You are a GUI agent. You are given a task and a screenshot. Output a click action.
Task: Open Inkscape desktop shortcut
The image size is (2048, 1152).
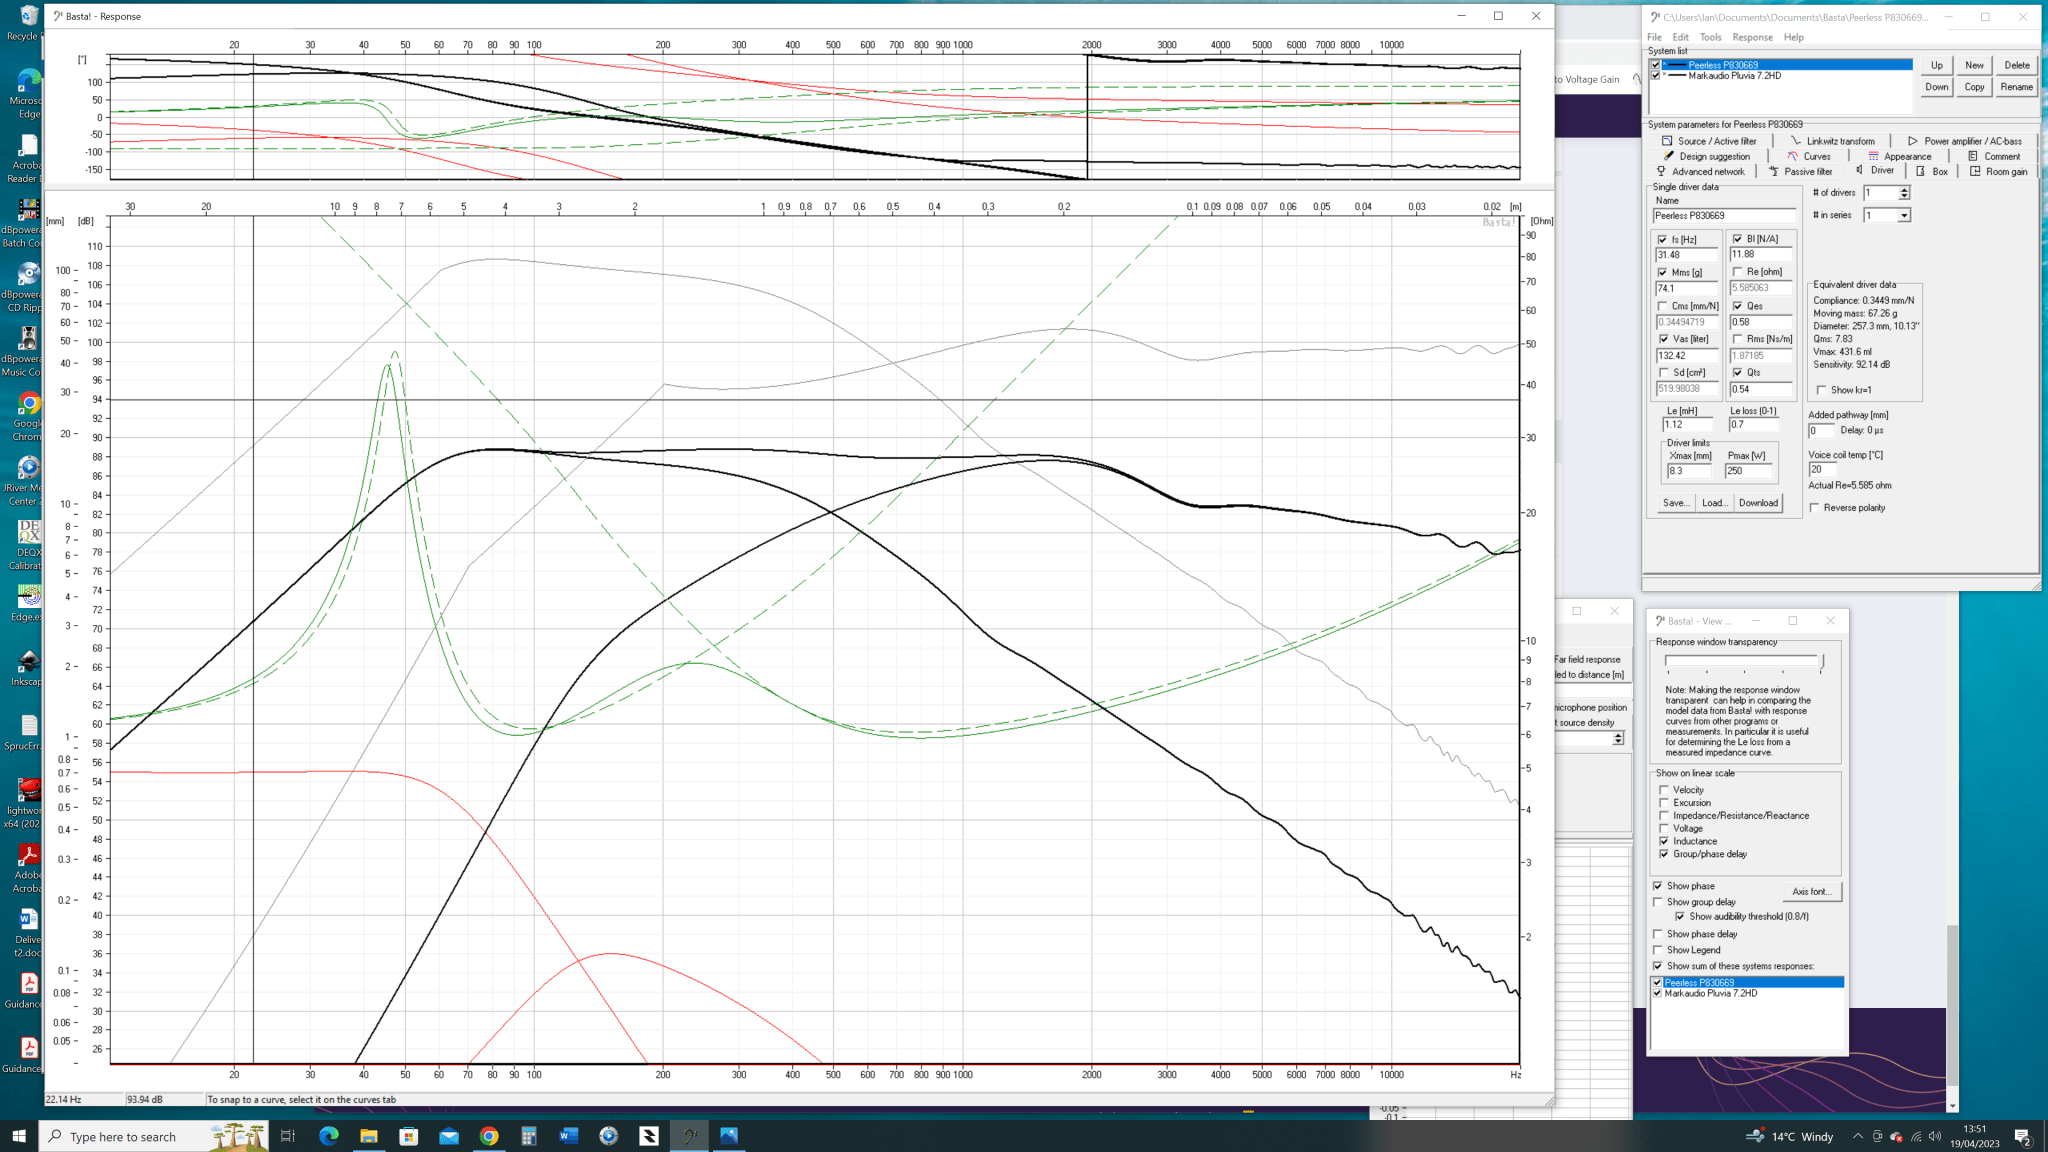pyautogui.click(x=28, y=668)
